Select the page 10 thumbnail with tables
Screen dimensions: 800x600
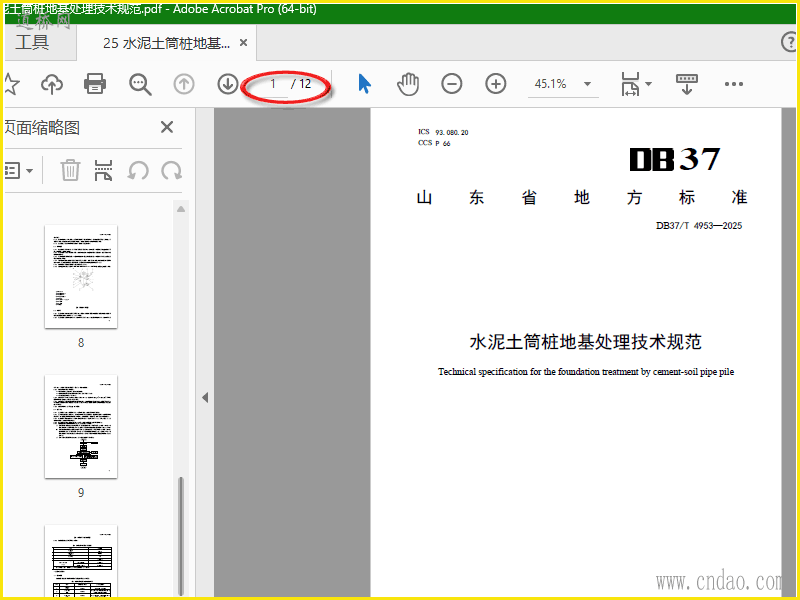(81, 561)
